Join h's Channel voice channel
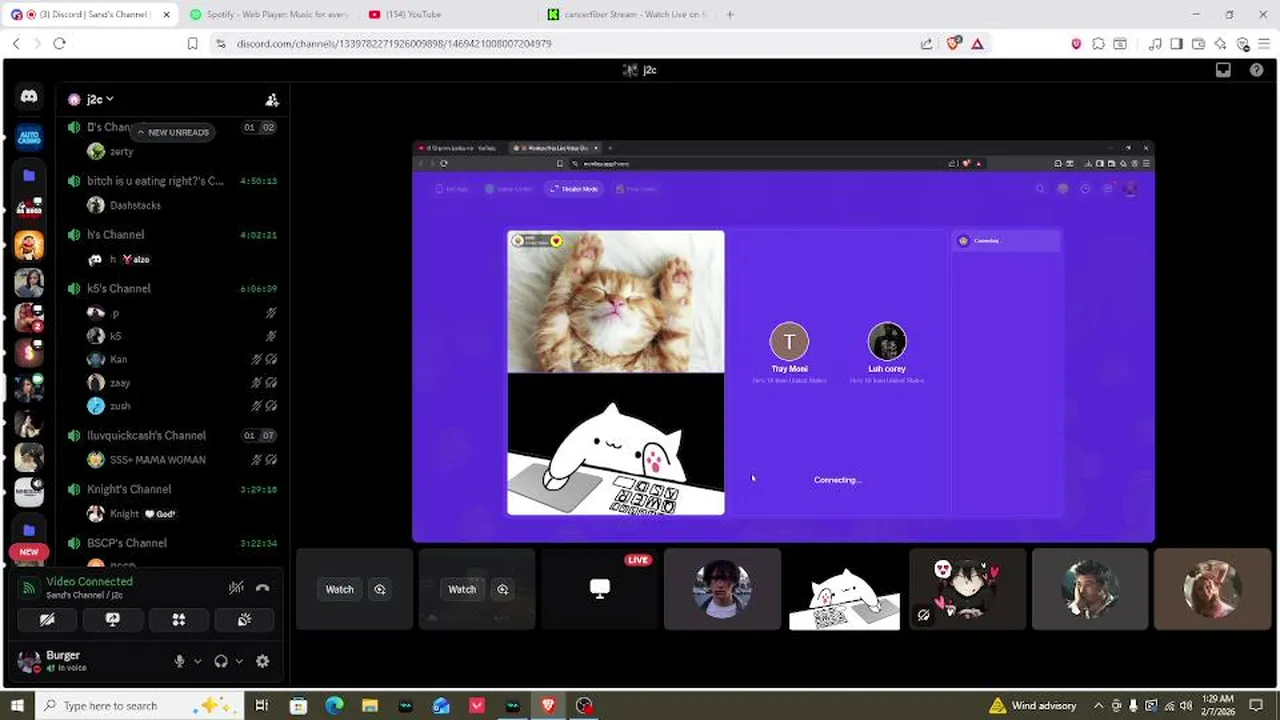The width and height of the screenshot is (1280, 720). 172,235
